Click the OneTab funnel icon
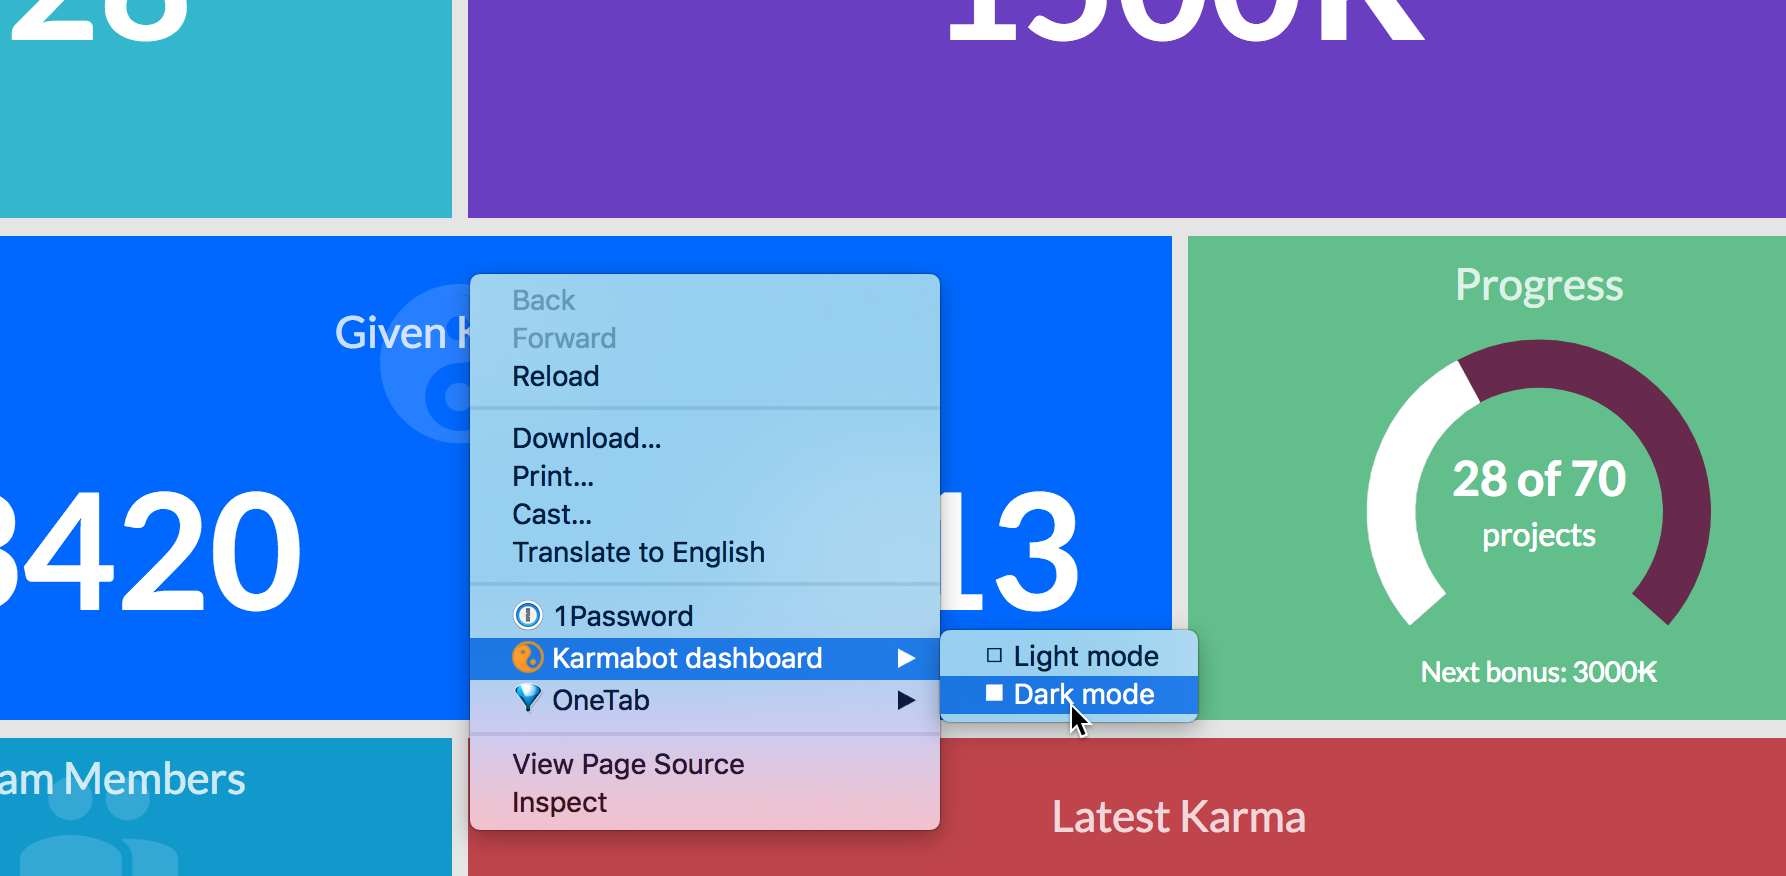1786x876 pixels. click(527, 699)
